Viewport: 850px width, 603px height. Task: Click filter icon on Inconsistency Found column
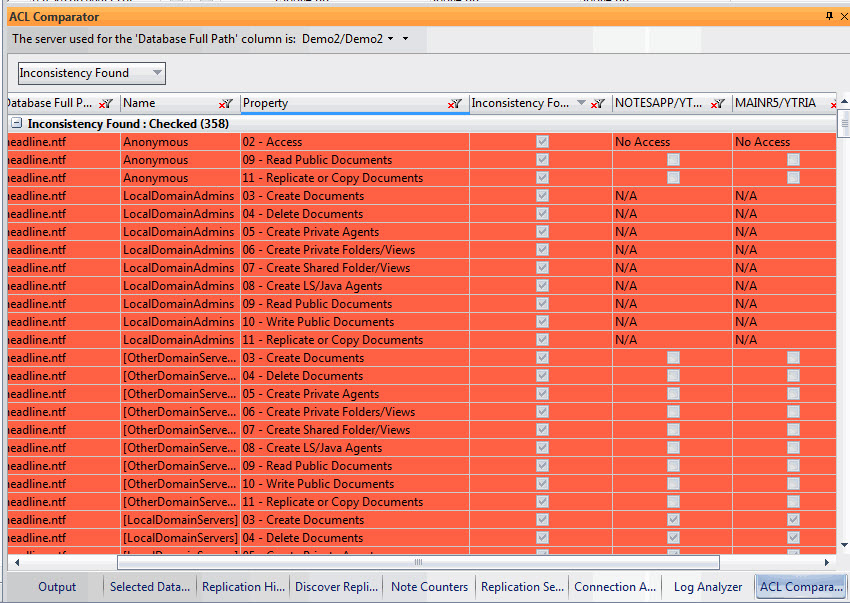[598, 103]
